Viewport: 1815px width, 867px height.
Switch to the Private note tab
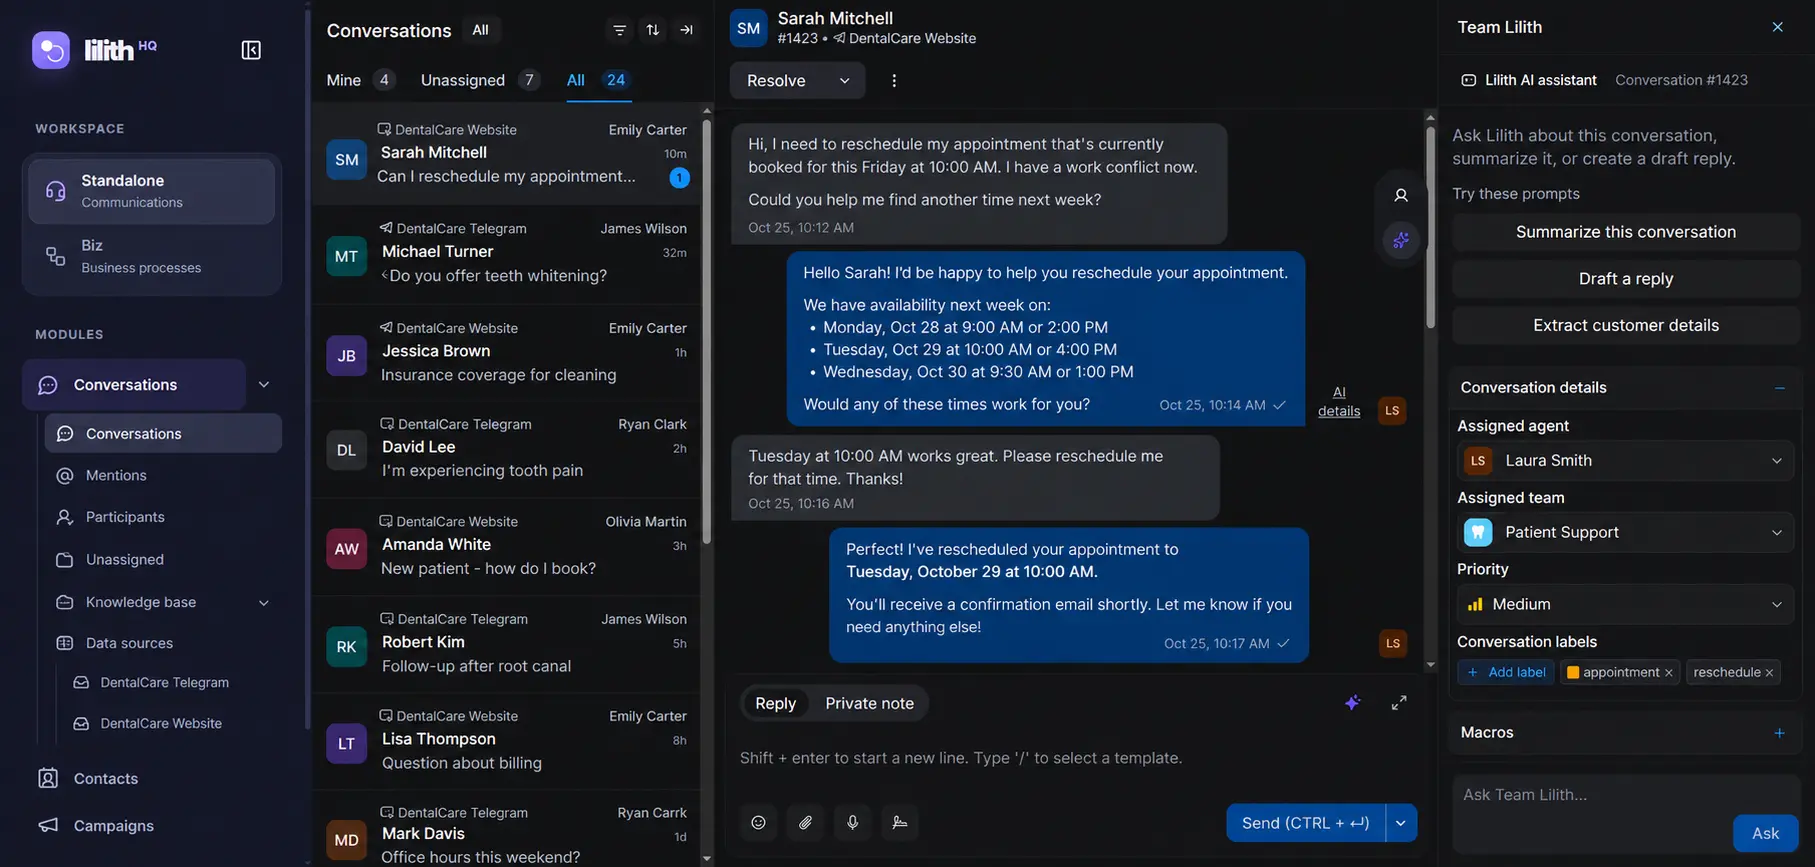pos(870,703)
